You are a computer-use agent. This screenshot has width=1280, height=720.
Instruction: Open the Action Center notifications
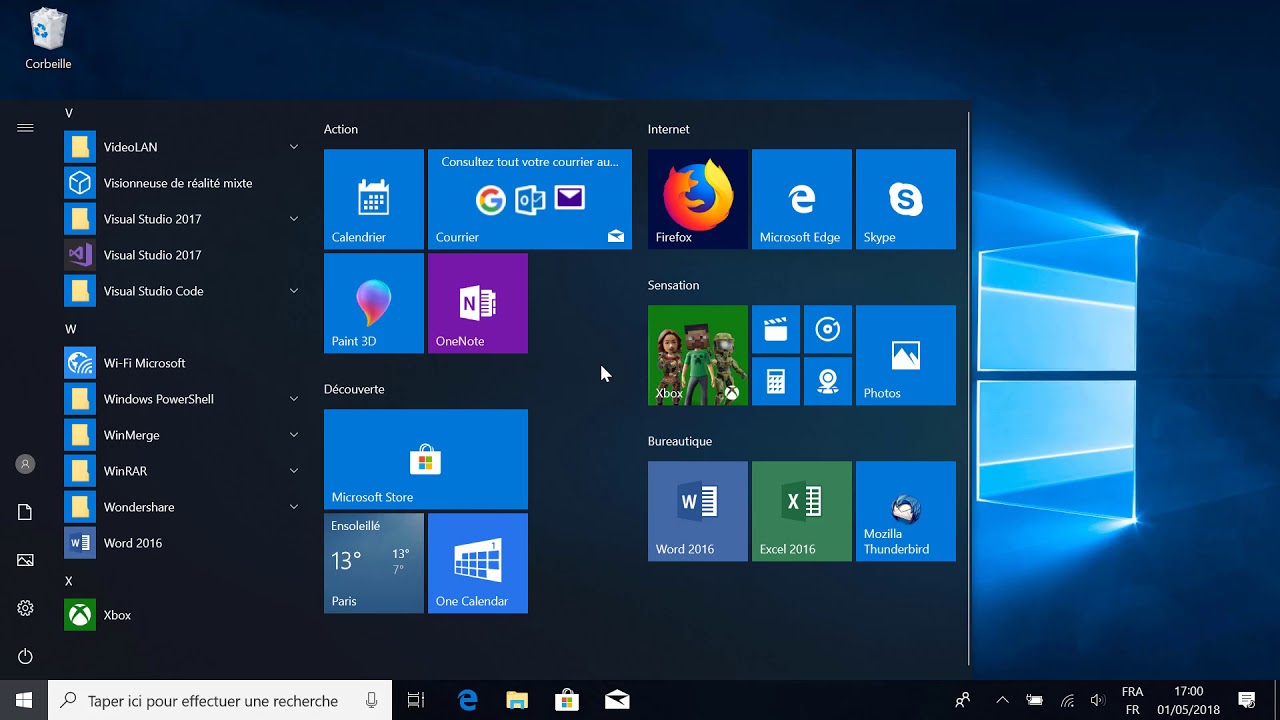click(1247, 700)
